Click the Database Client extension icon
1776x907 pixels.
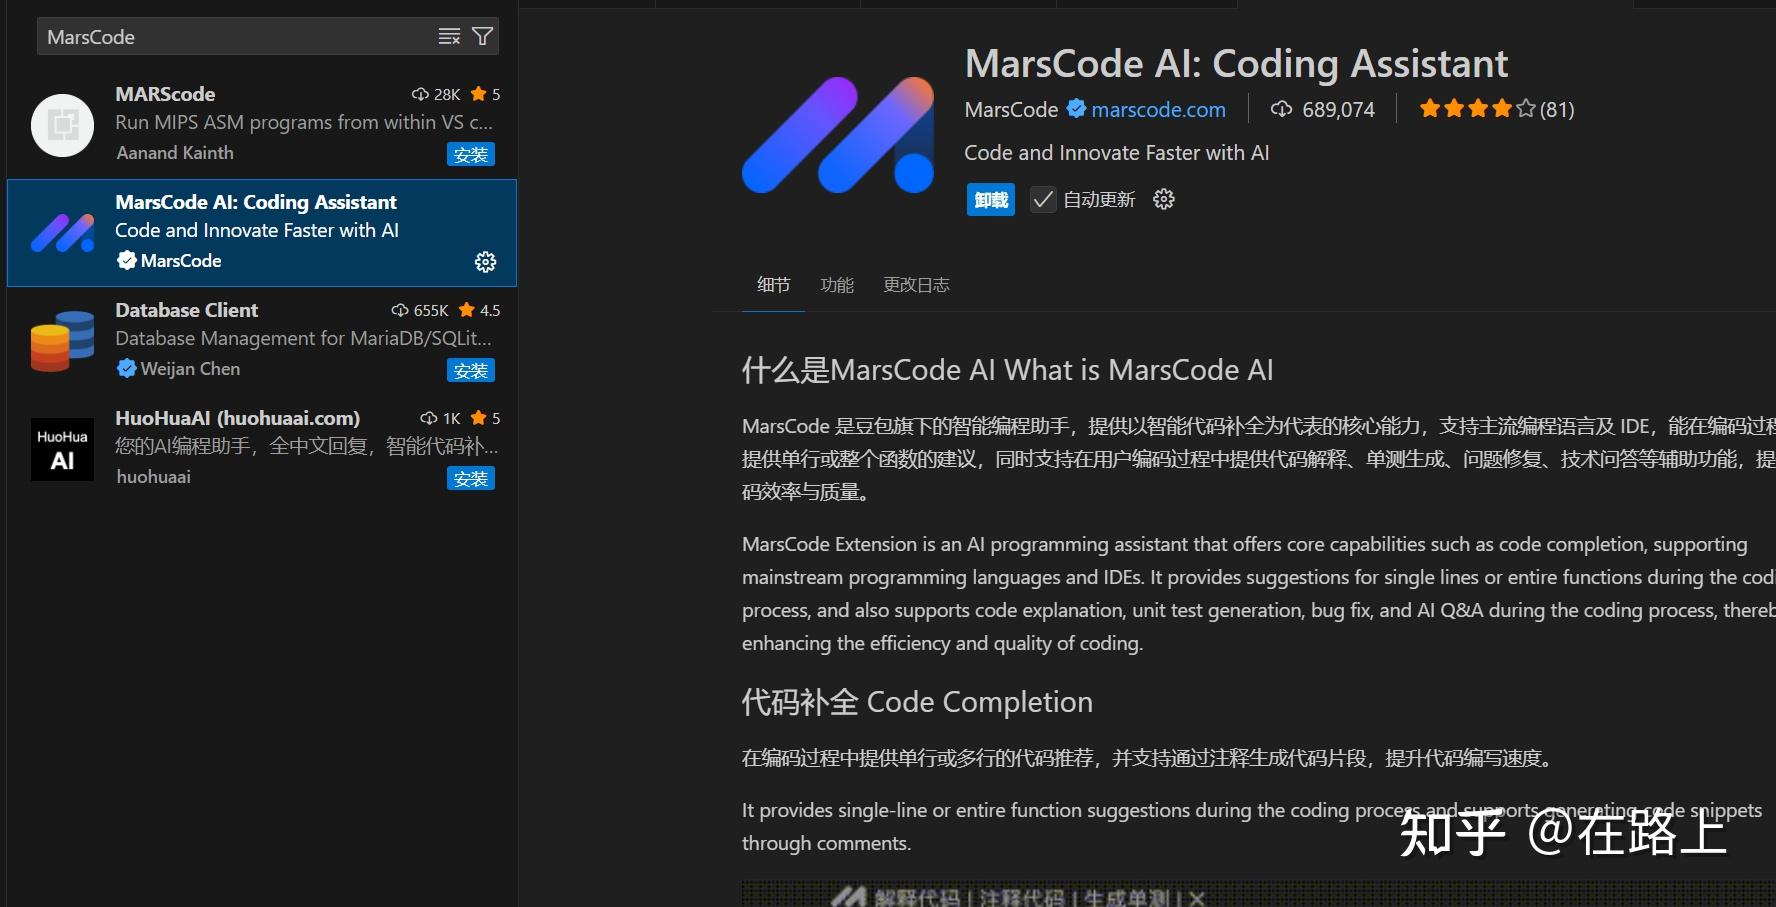pyautogui.click(x=62, y=340)
